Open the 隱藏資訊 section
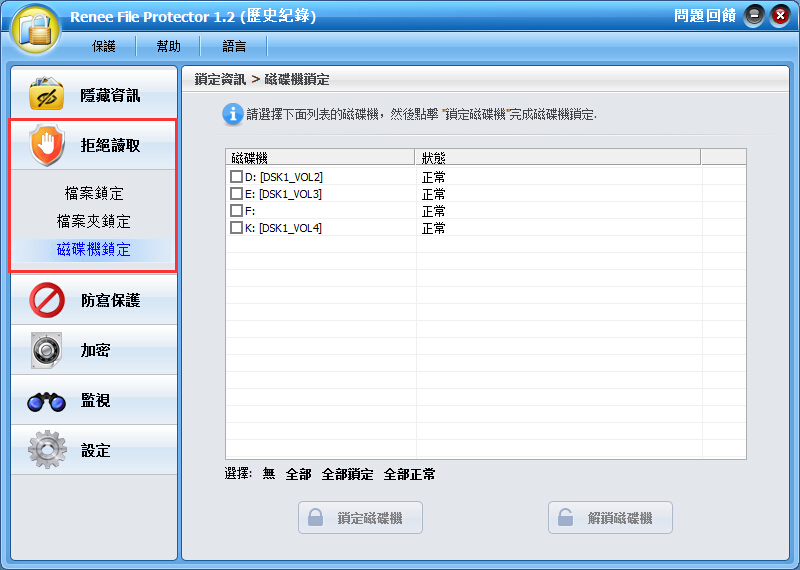The height and width of the screenshot is (570, 800). [x=94, y=94]
